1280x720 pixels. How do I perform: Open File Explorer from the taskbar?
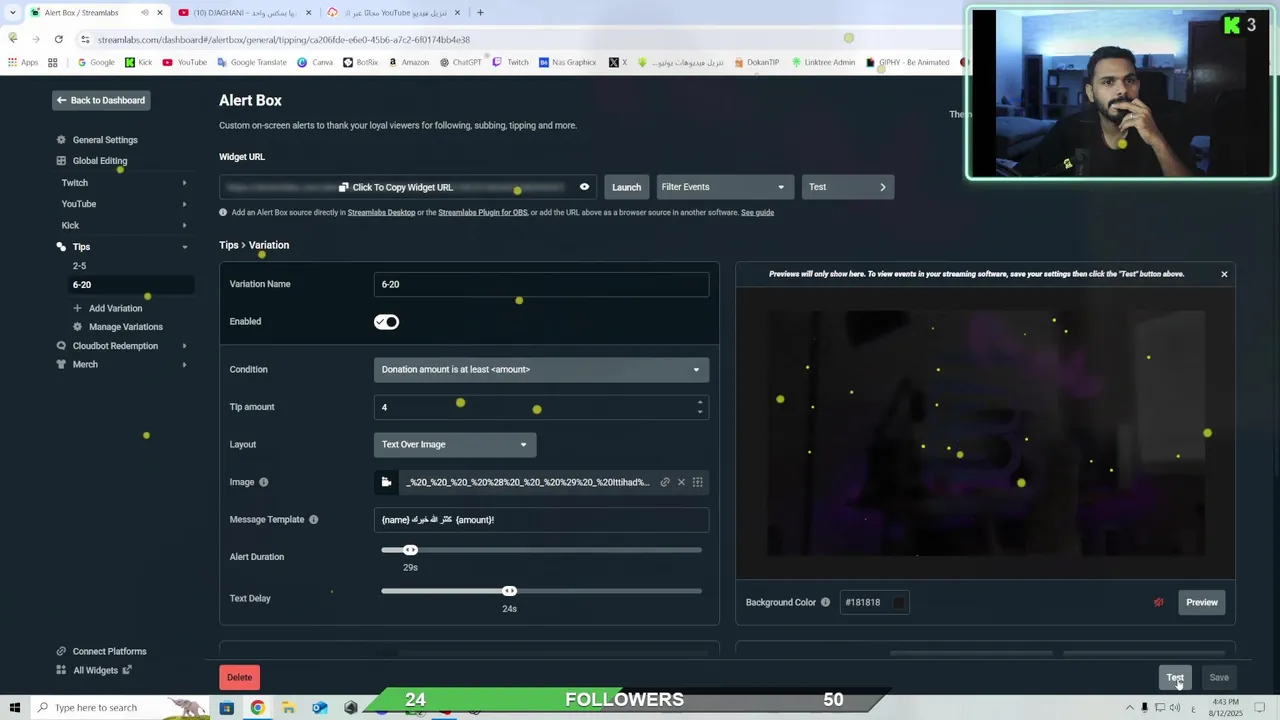[288, 708]
